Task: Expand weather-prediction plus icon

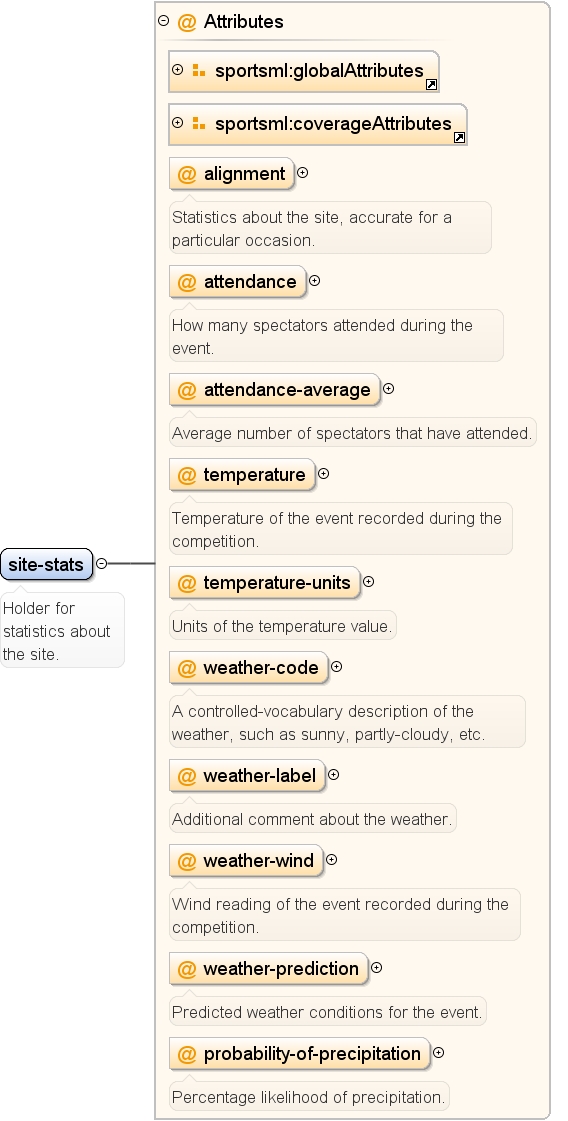Action: [x=376, y=967]
